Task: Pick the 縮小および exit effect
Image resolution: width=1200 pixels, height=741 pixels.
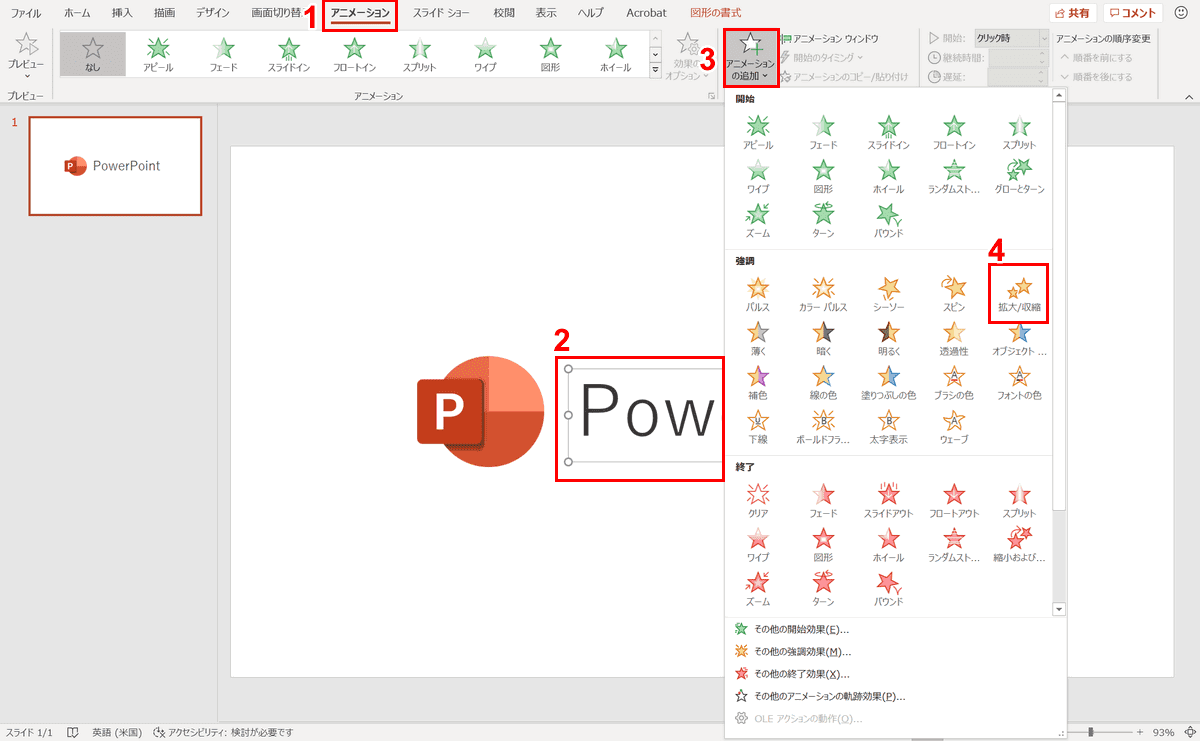Action: (1019, 545)
